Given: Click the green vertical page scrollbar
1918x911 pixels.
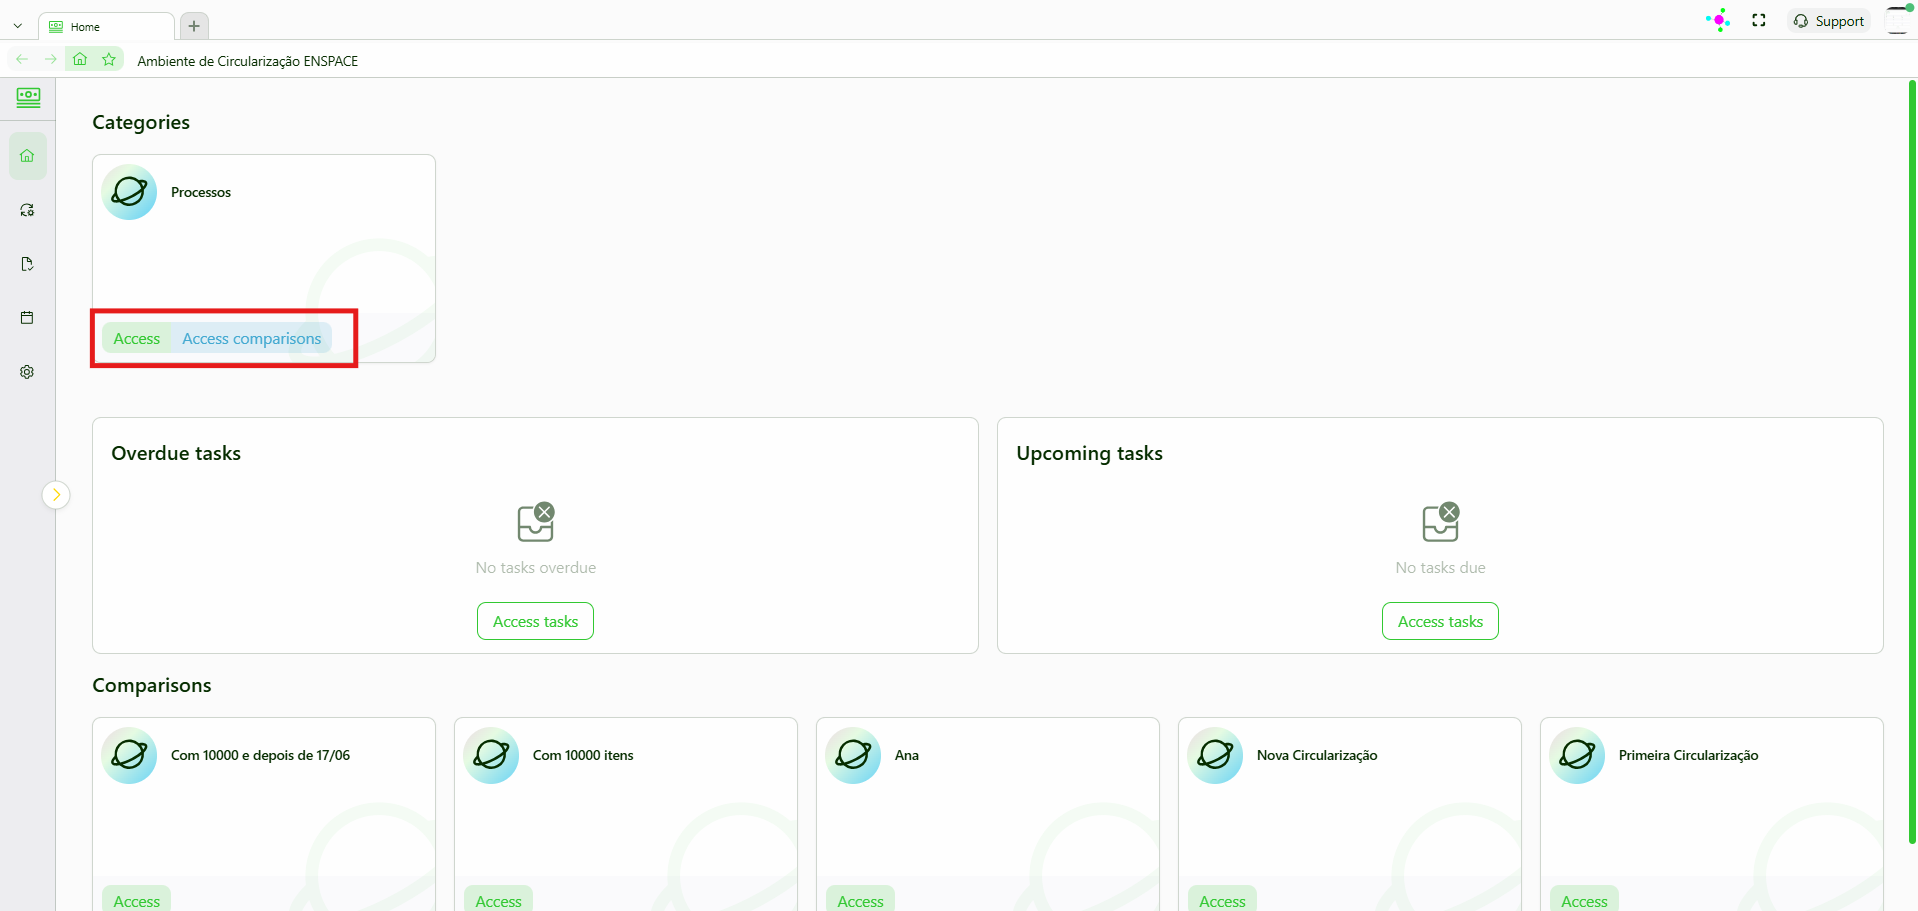Looking at the screenshot, I should (1912, 462).
